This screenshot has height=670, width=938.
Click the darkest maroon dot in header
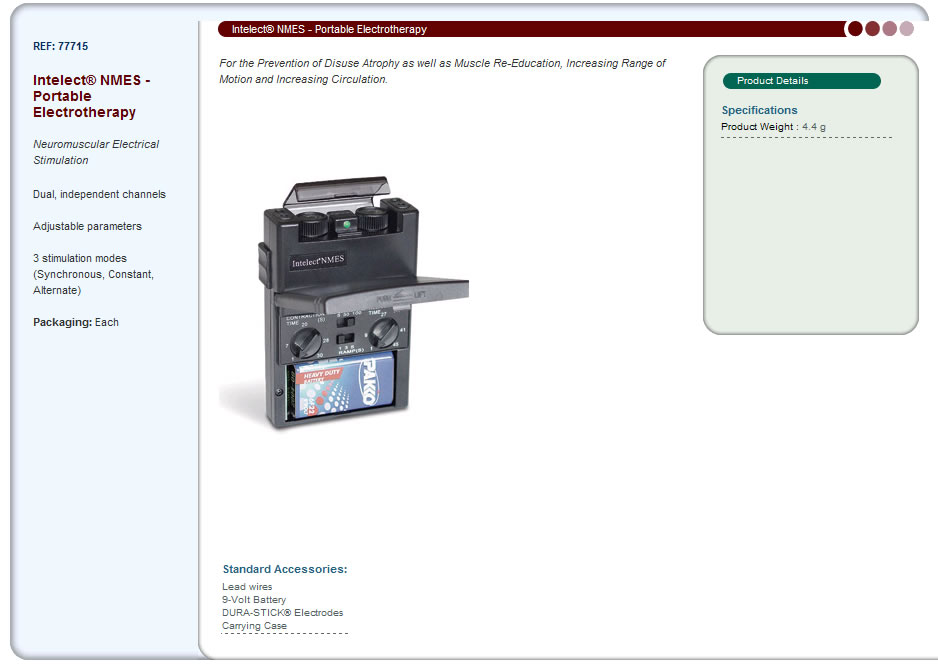[855, 29]
